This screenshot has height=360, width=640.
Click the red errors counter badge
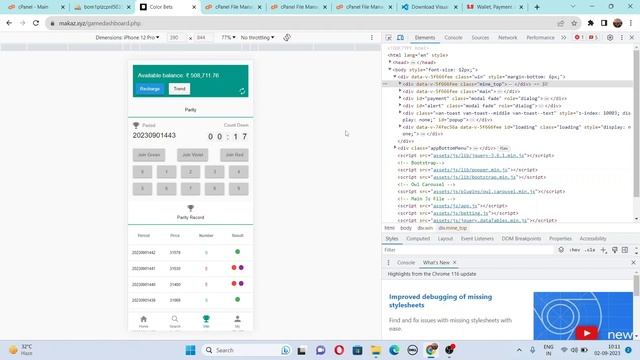[x=579, y=38]
